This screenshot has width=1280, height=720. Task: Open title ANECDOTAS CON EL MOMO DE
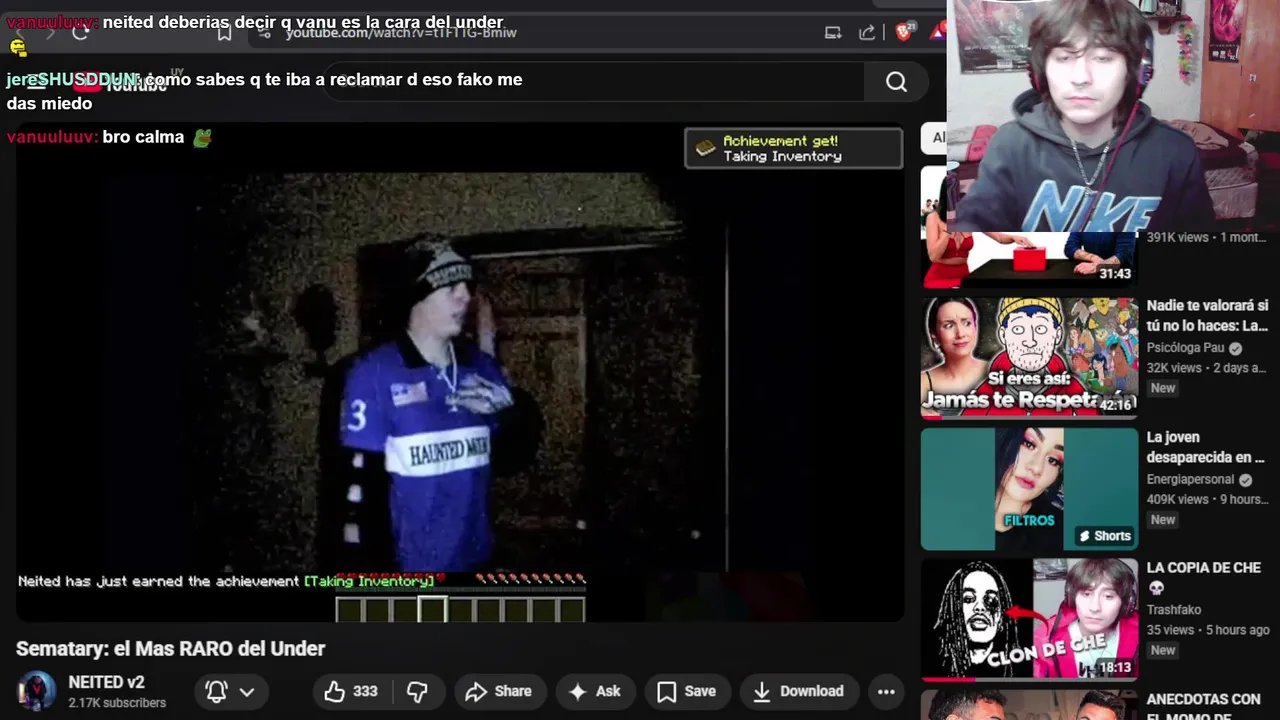point(1203,706)
